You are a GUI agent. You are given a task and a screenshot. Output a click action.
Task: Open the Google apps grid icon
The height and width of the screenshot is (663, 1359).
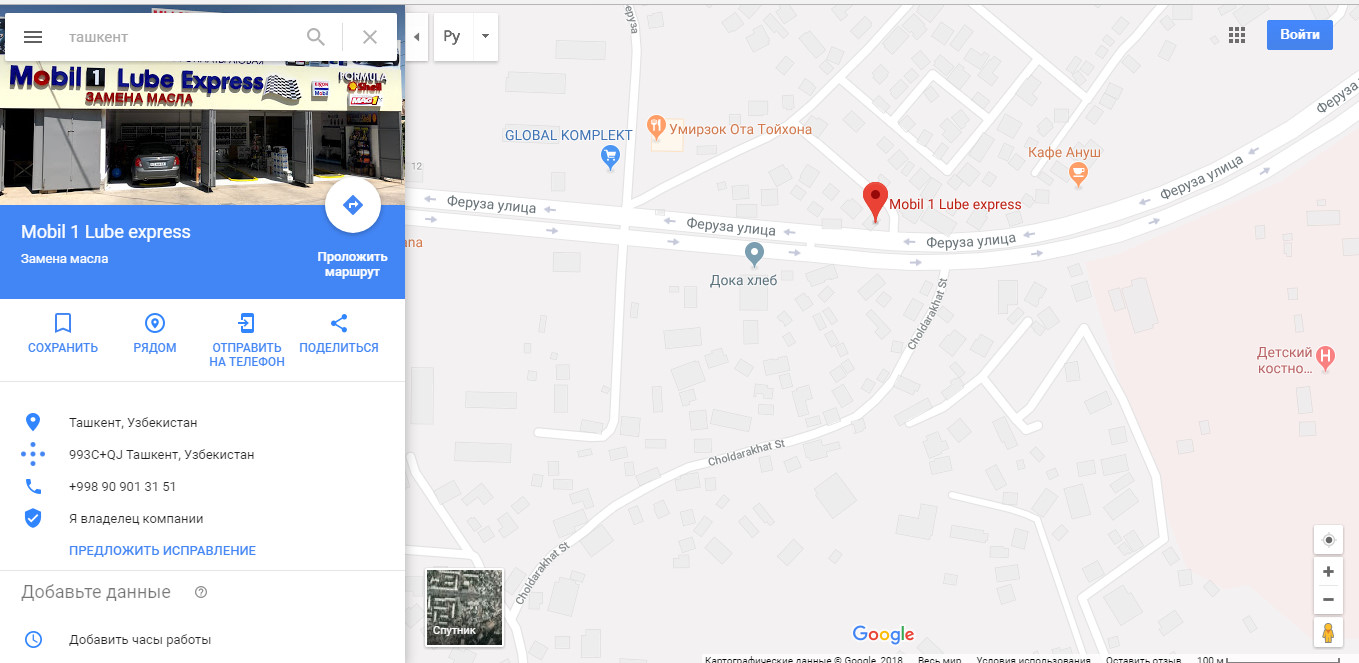point(1237,35)
